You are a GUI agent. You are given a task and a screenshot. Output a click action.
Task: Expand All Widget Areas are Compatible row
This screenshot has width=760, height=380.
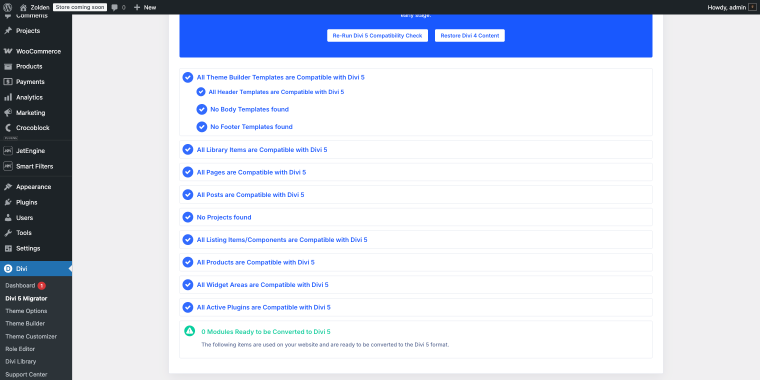(x=416, y=285)
